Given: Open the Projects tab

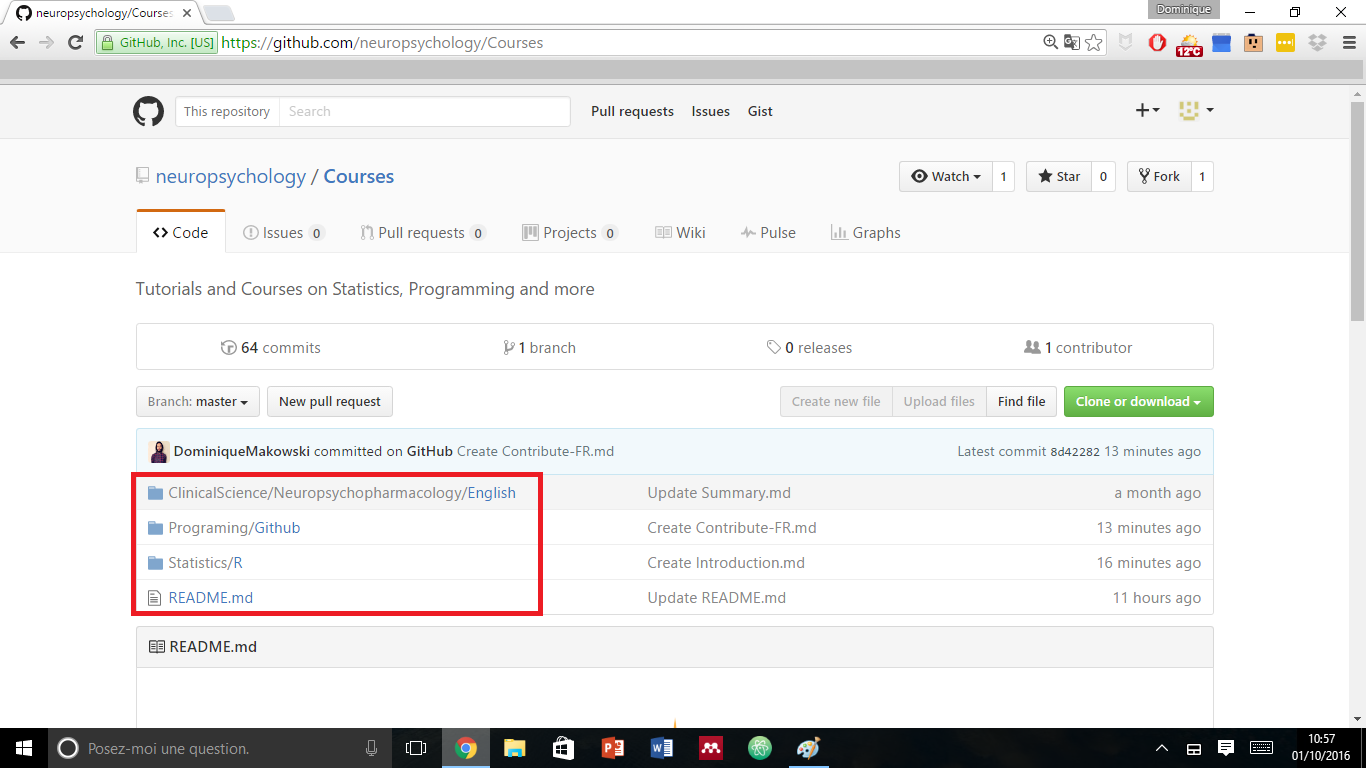Looking at the screenshot, I should 570,233.
